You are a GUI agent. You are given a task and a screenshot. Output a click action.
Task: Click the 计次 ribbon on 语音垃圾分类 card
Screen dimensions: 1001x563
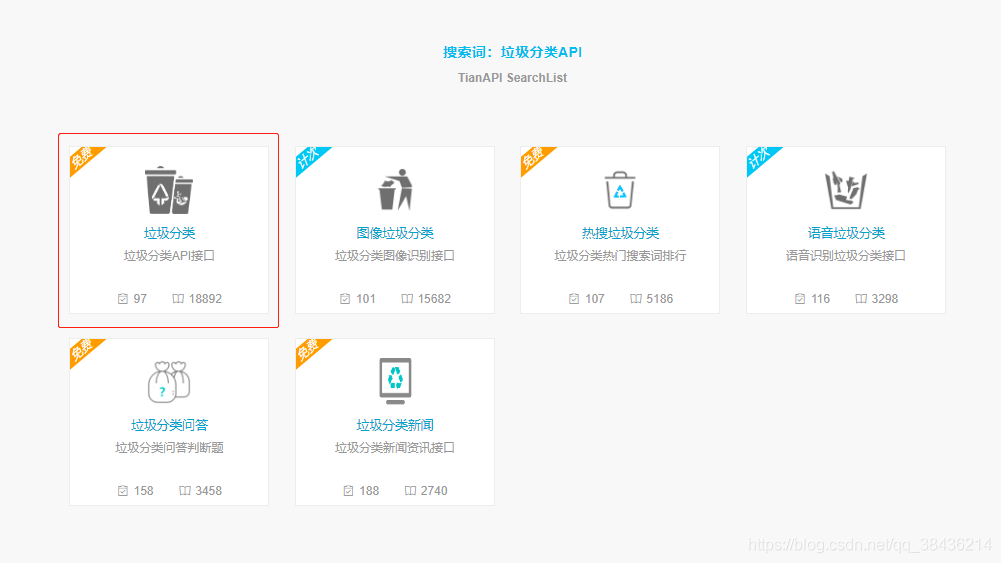tap(760, 158)
